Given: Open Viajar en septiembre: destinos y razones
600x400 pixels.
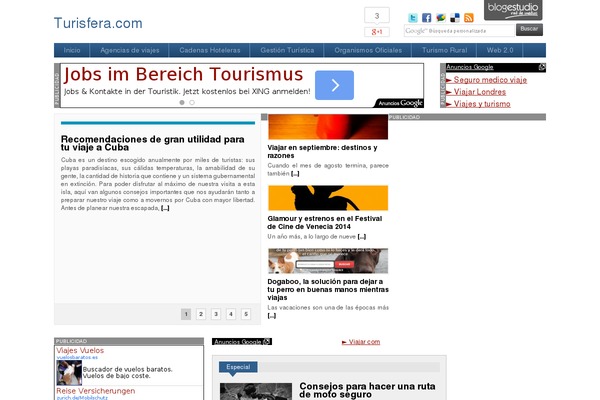Looking at the screenshot, I should pyautogui.click(x=322, y=152).
